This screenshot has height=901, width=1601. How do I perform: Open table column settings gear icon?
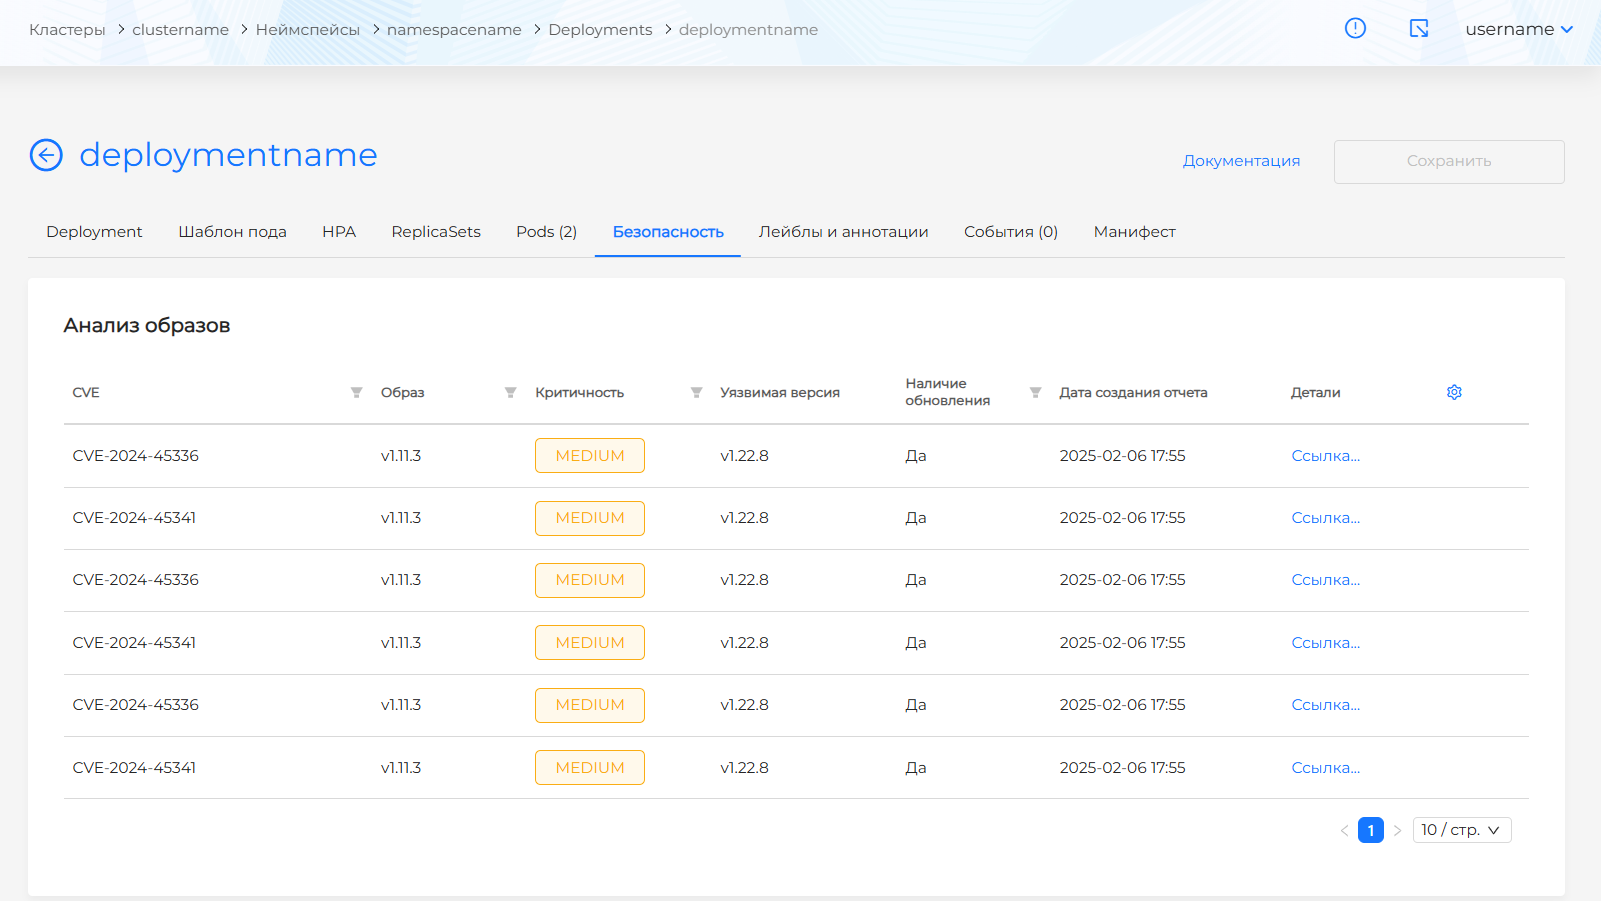tap(1454, 392)
